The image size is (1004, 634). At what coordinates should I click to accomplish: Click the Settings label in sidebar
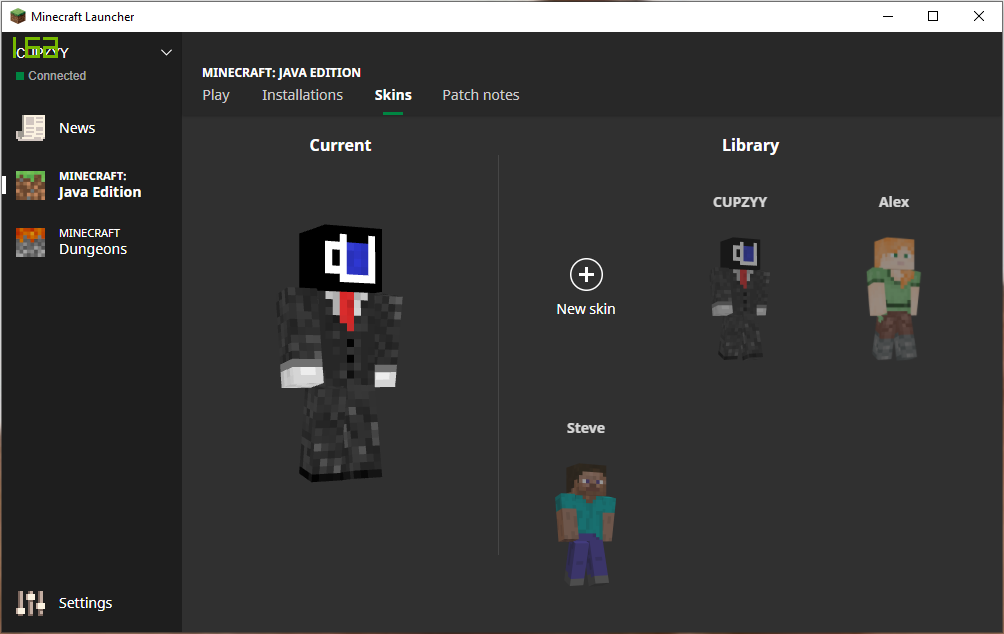[85, 603]
